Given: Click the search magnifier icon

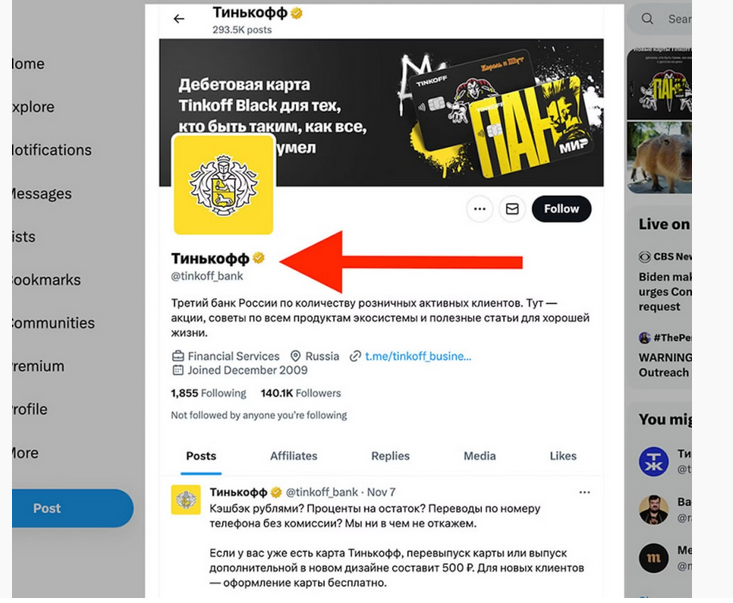Looking at the screenshot, I should (x=648, y=19).
